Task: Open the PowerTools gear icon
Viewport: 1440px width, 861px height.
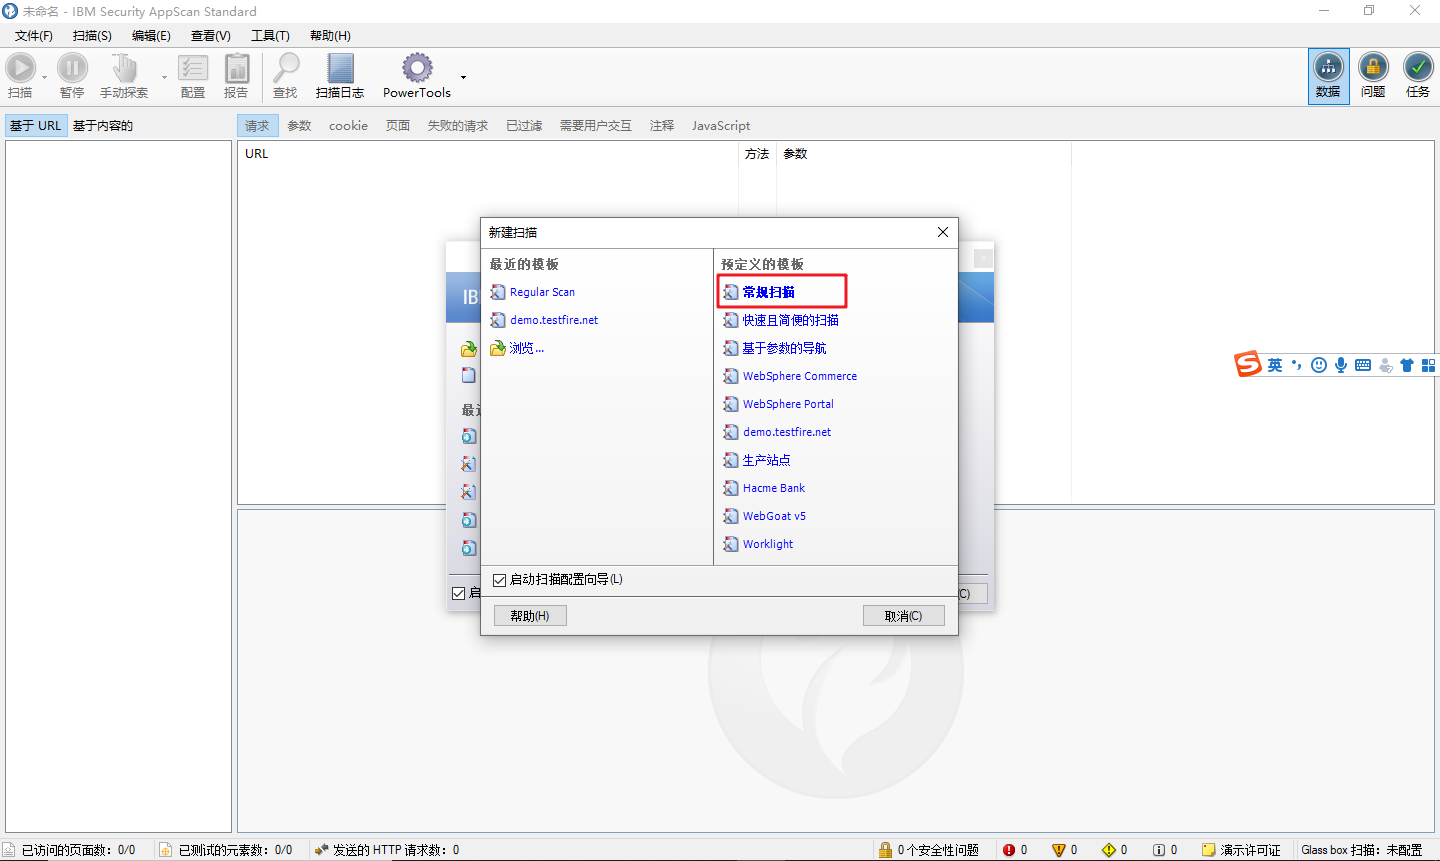Action: (x=417, y=68)
